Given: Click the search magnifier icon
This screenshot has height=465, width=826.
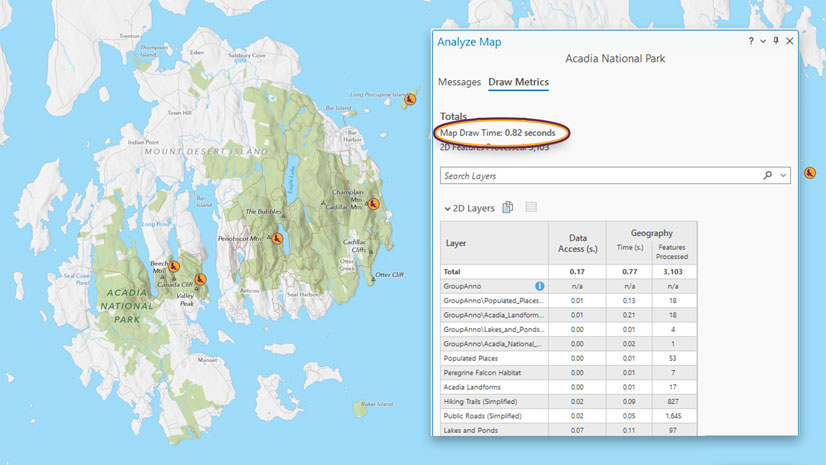Looking at the screenshot, I should [x=768, y=175].
